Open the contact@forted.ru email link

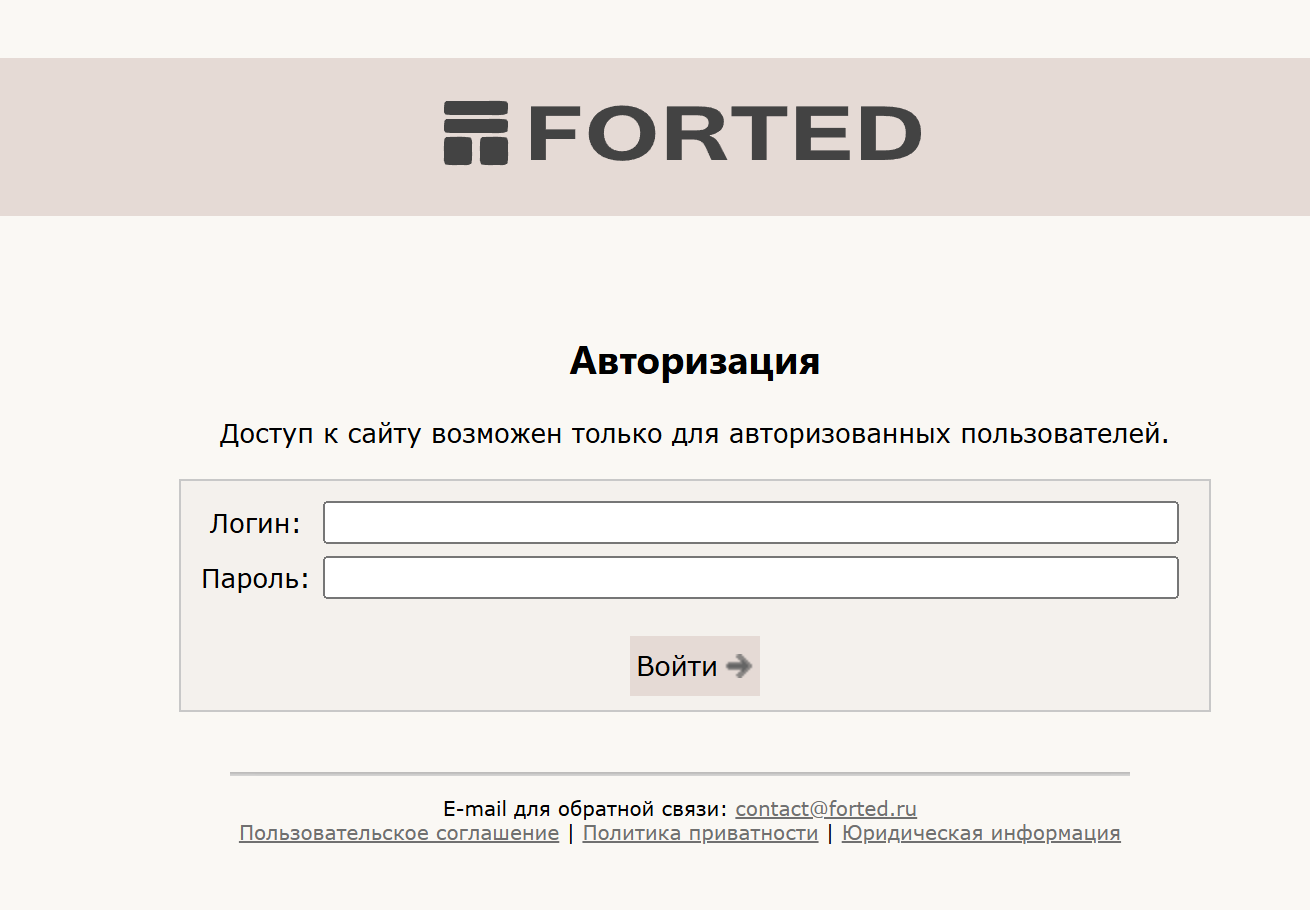pyautogui.click(x=826, y=809)
